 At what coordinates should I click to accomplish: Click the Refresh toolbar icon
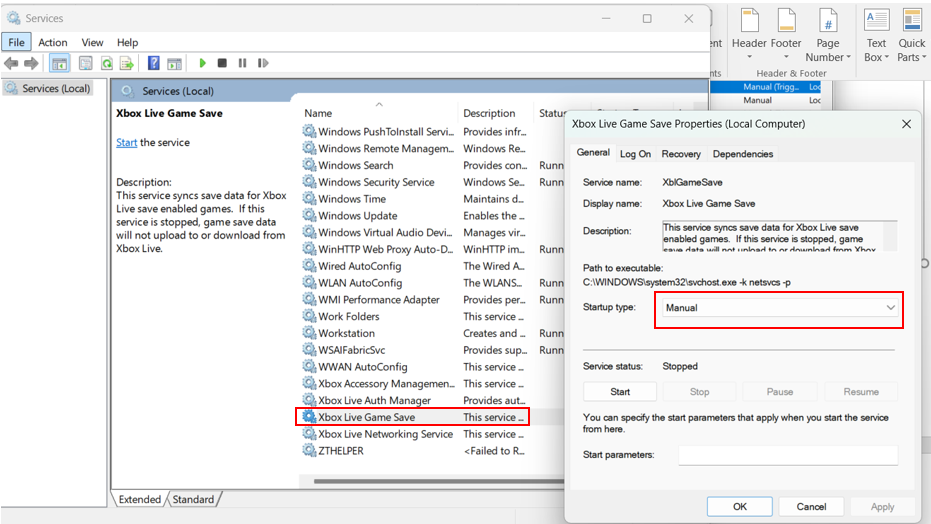tap(107, 63)
